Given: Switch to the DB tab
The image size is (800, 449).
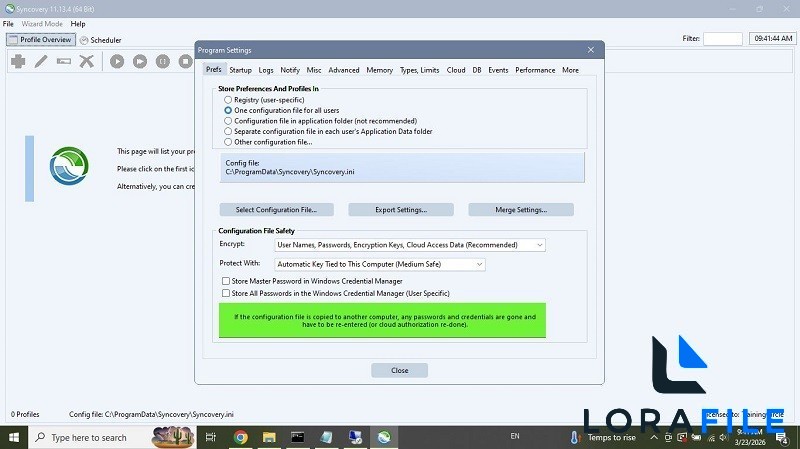Looking at the screenshot, I should (477, 70).
